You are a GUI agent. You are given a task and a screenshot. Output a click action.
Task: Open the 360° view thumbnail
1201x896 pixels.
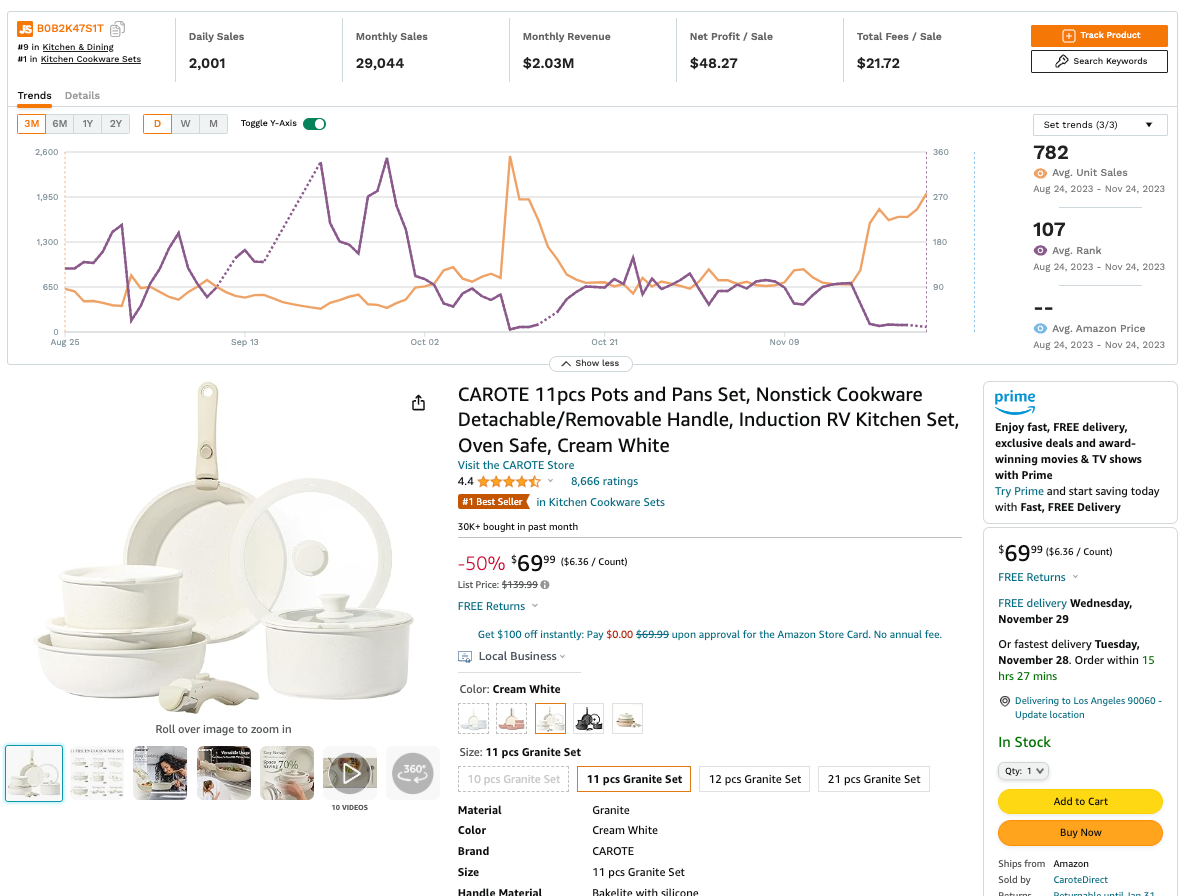point(413,773)
